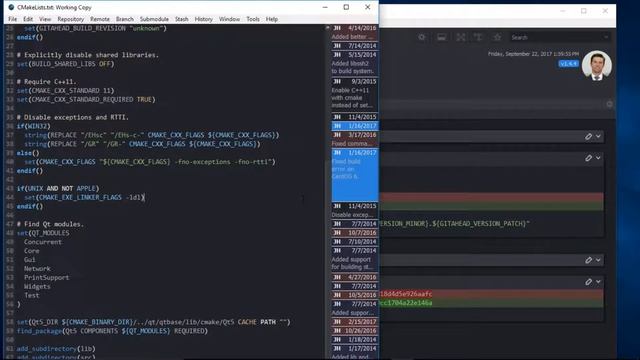Click the first edit pencil icon in diff list
Image resolution: width=640 pixels, height=360 pixels.
click(588, 137)
